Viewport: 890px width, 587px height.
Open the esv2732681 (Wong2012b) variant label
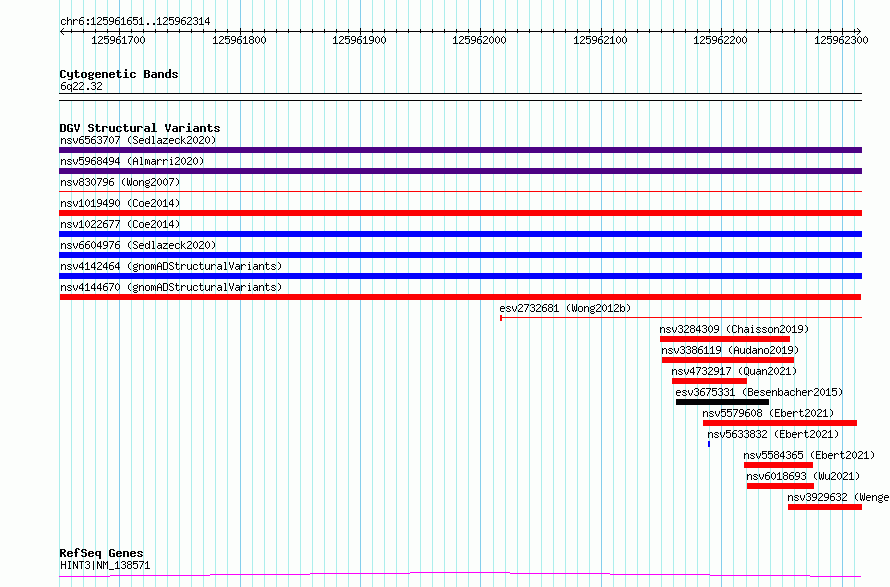coord(565,308)
